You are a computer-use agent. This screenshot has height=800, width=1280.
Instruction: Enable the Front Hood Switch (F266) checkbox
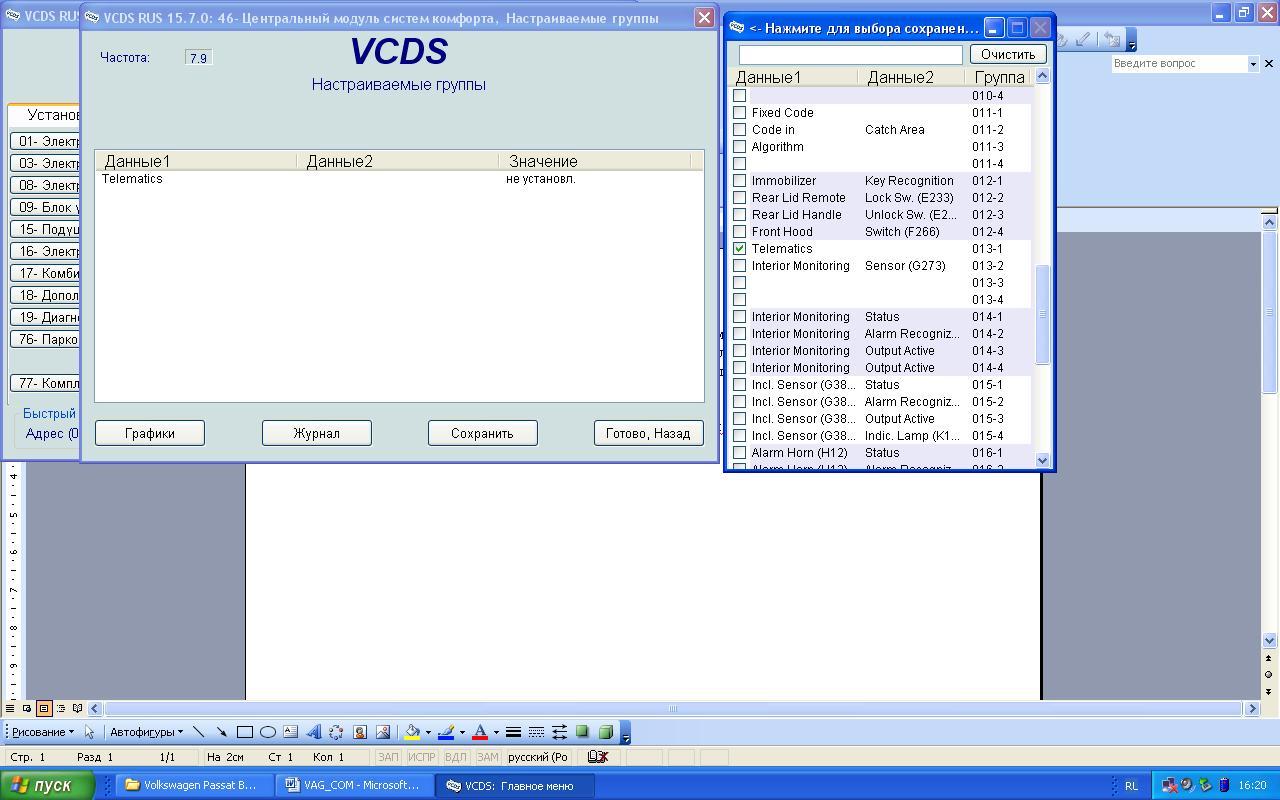(740, 231)
